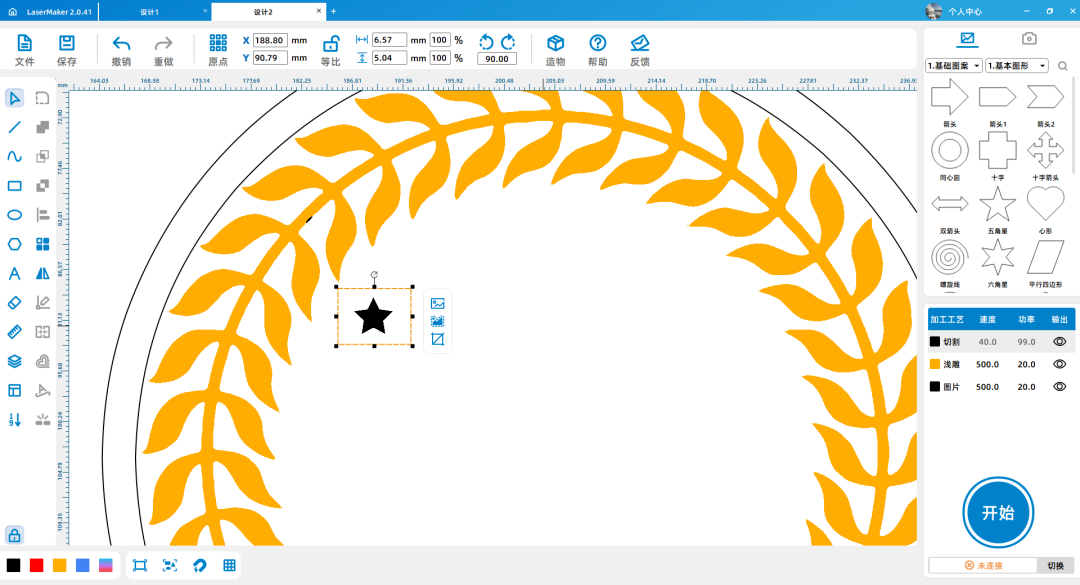Click the 撤销 undo icon
This screenshot has width=1080, height=585.
pyautogui.click(x=121, y=43)
